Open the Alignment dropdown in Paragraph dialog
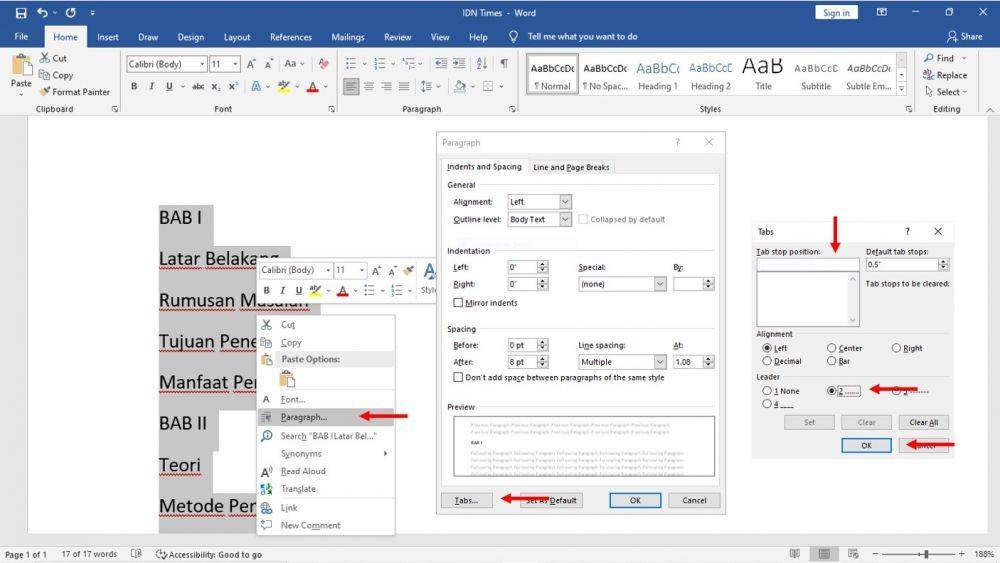The width and height of the screenshot is (1000, 563). coord(565,201)
